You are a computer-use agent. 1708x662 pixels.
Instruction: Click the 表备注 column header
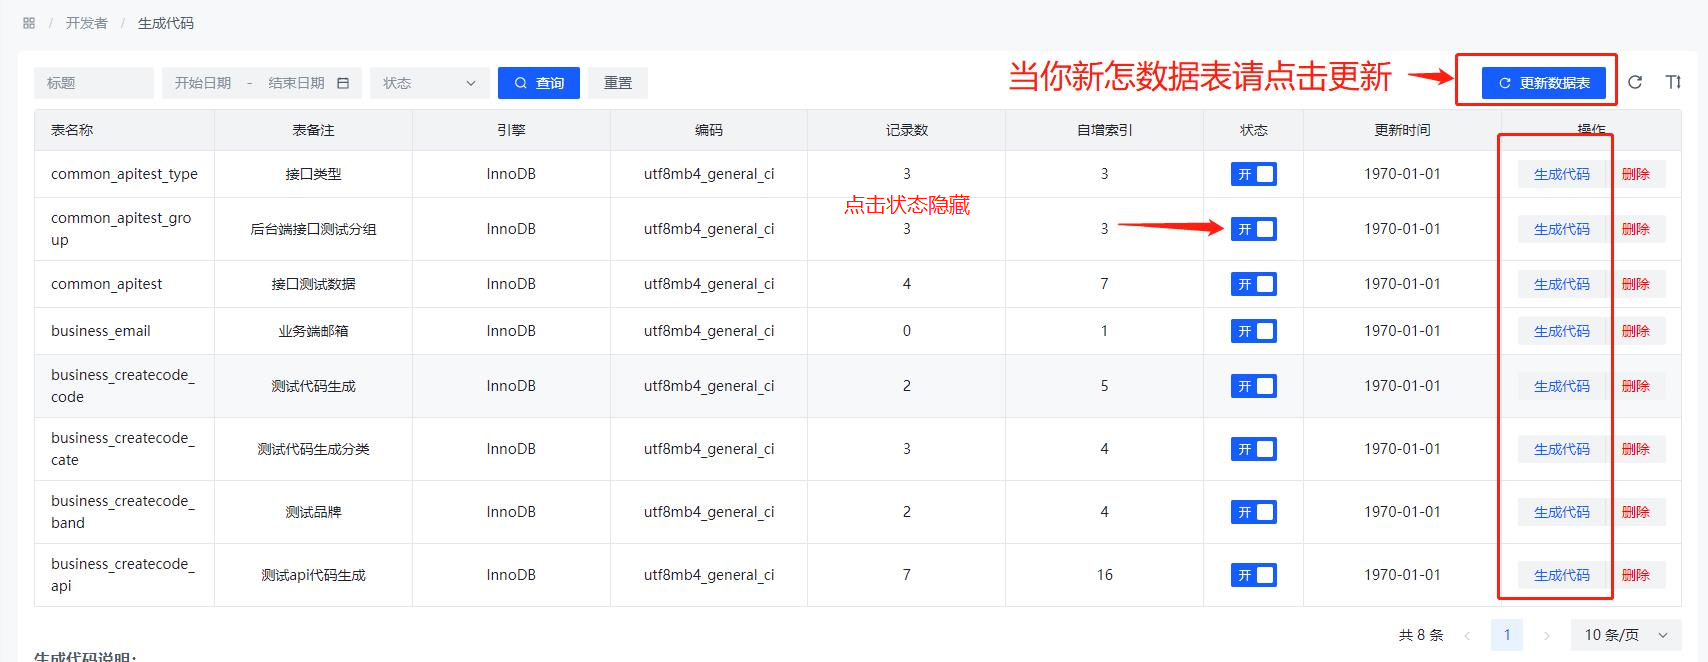(313, 130)
